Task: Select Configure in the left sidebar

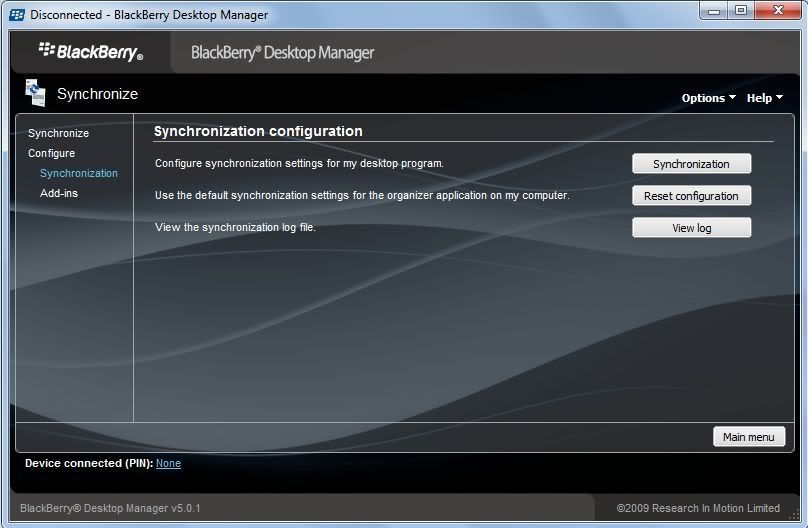Action: click(x=52, y=153)
